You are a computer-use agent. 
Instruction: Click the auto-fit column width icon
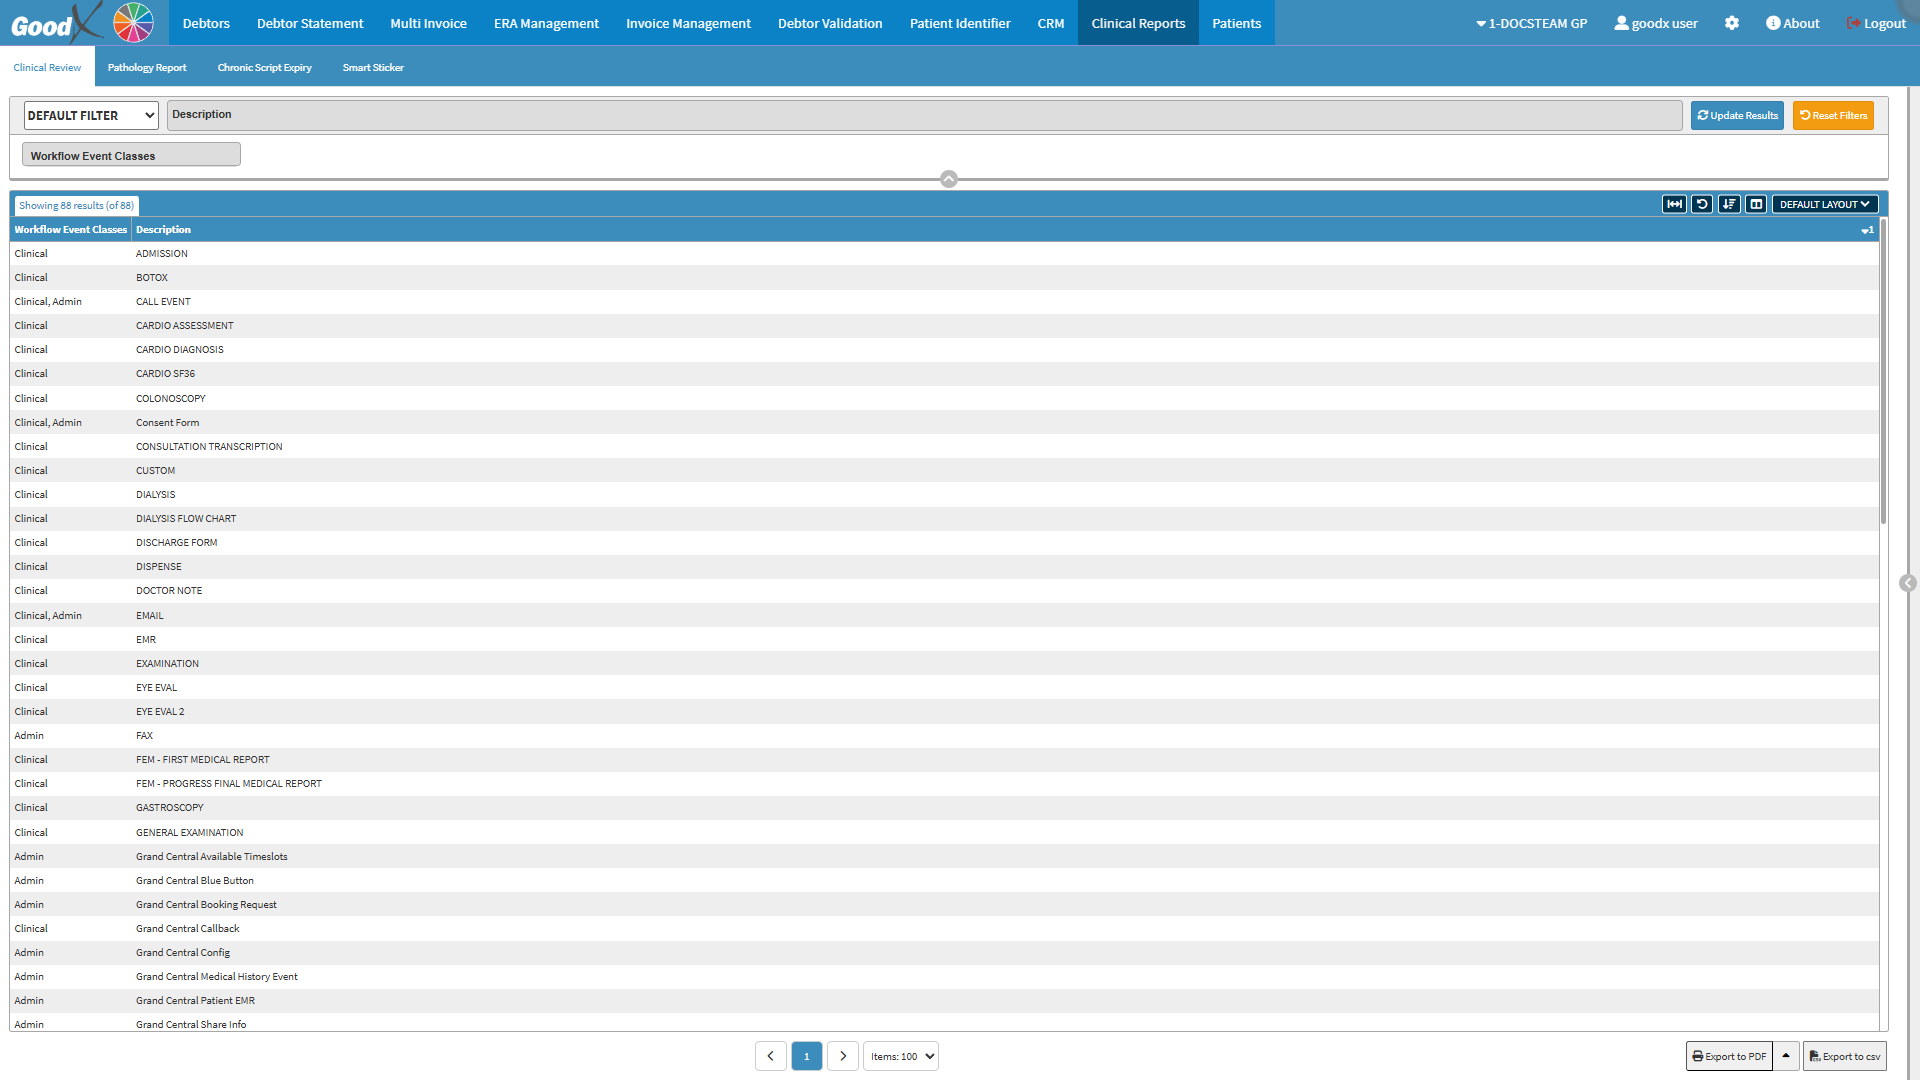point(1674,204)
